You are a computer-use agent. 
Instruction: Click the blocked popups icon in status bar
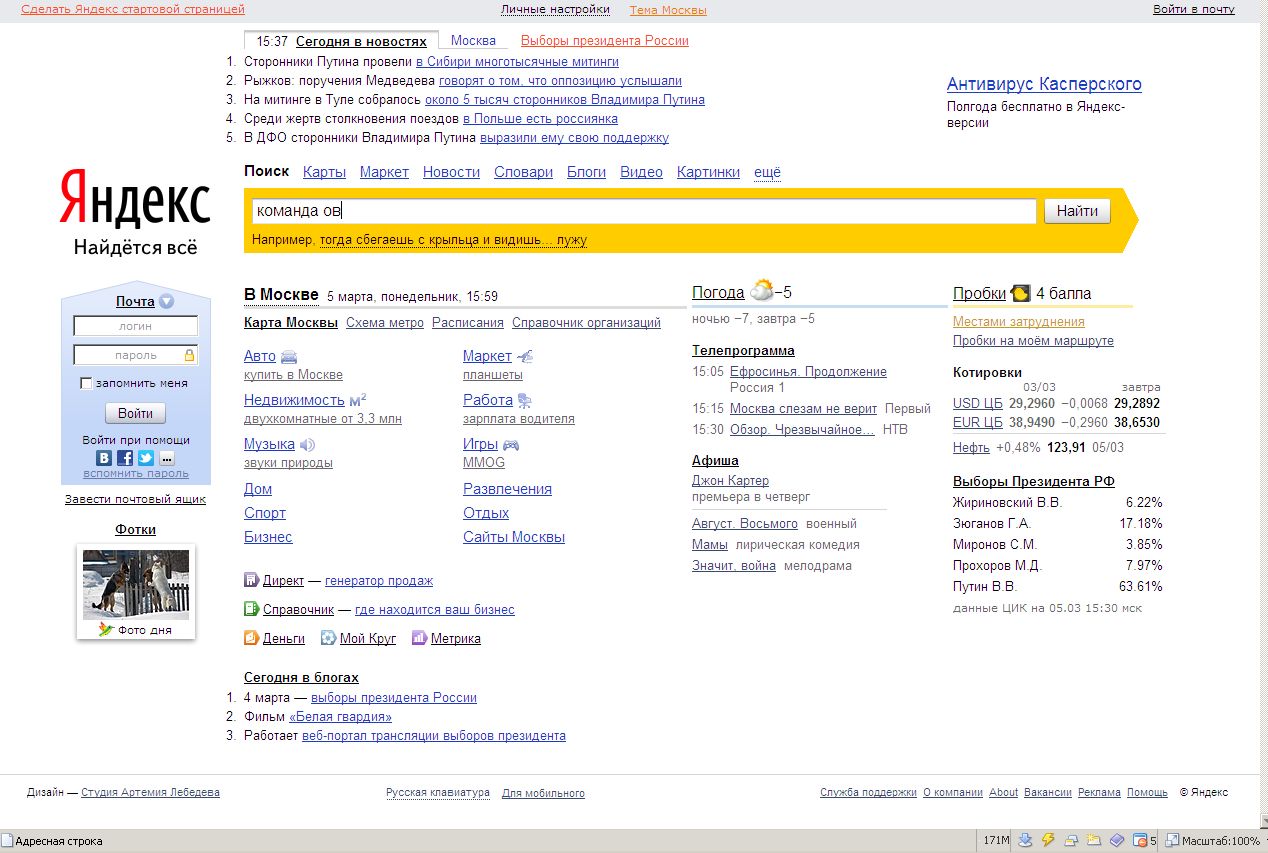point(1140,840)
